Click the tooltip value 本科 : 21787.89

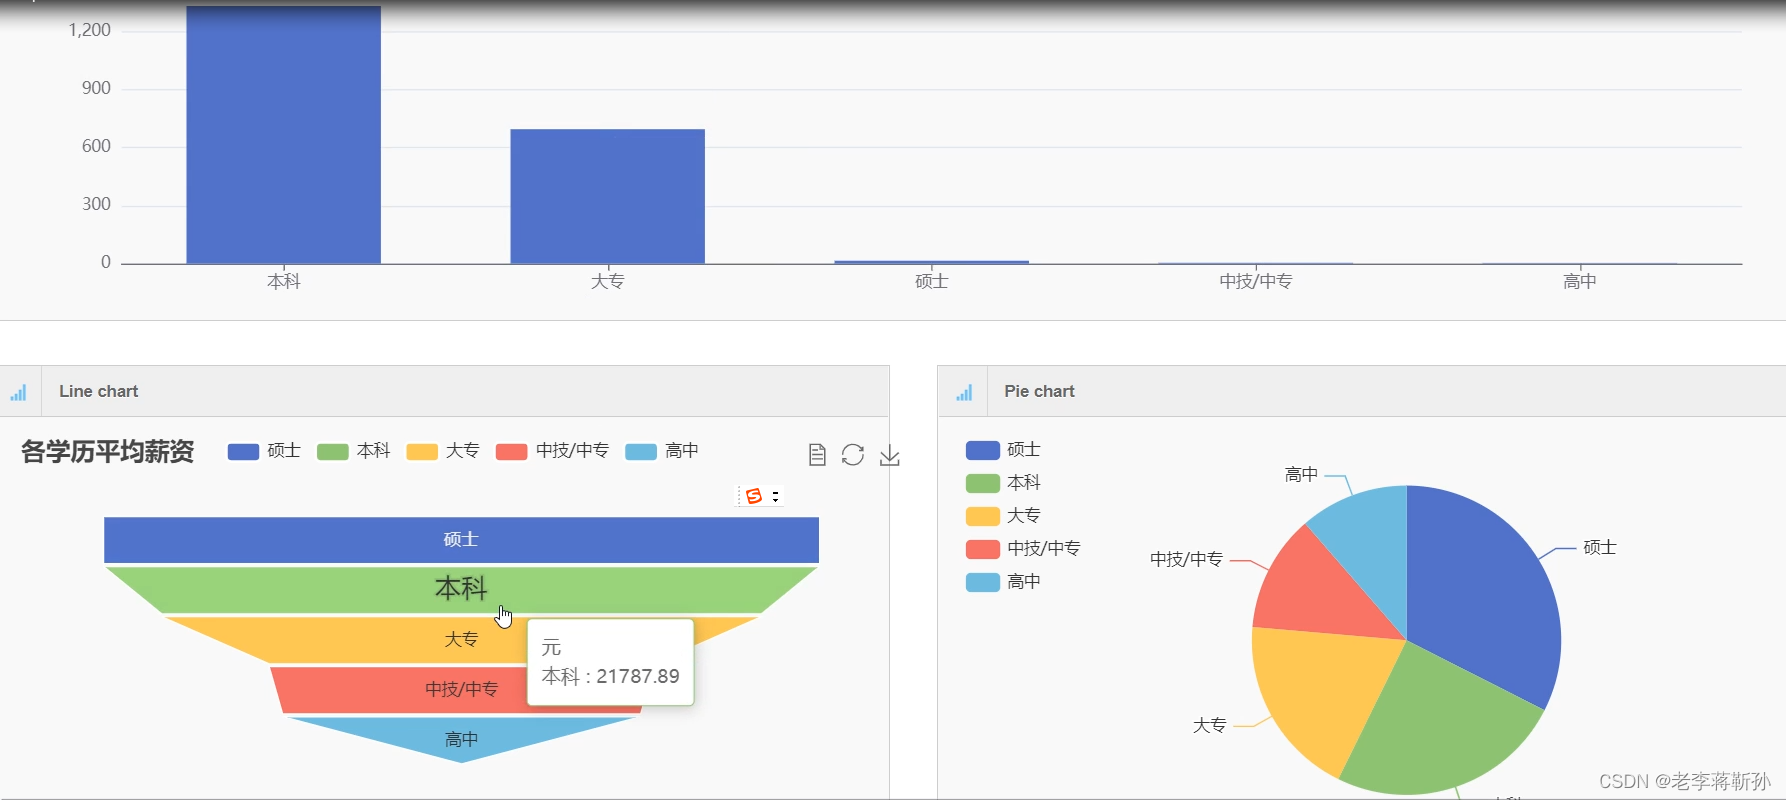pyautogui.click(x=611, y=677)
